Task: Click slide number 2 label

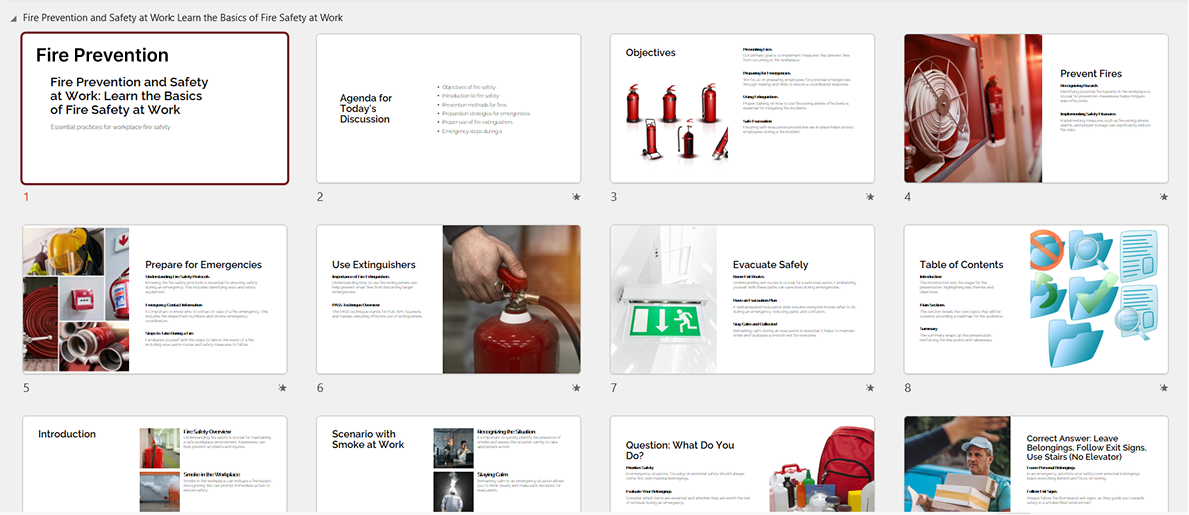Action: pyautogui.click(x=320, y=197)
